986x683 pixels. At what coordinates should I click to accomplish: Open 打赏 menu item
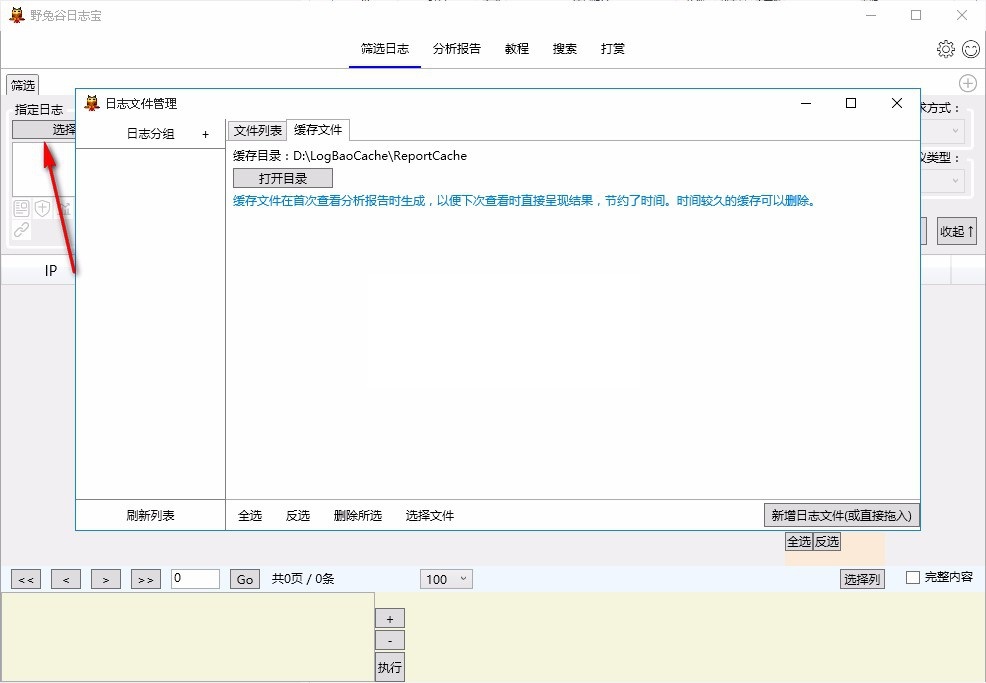pyautogui.click(x=612, y=48)
